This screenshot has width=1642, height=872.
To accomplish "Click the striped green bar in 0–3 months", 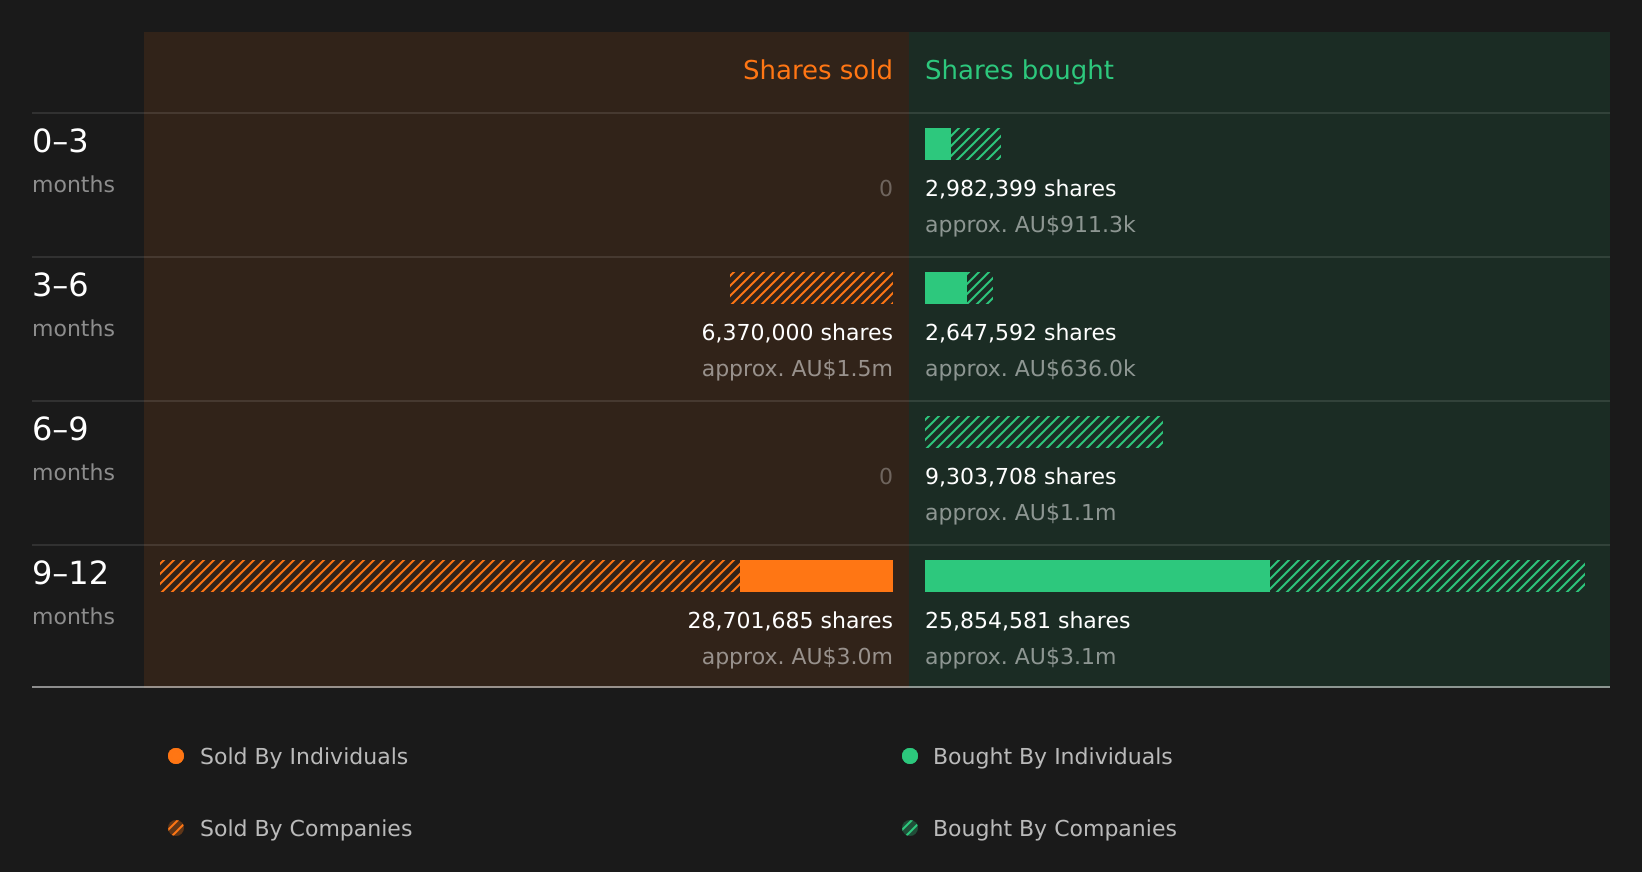I will (976, 144).
